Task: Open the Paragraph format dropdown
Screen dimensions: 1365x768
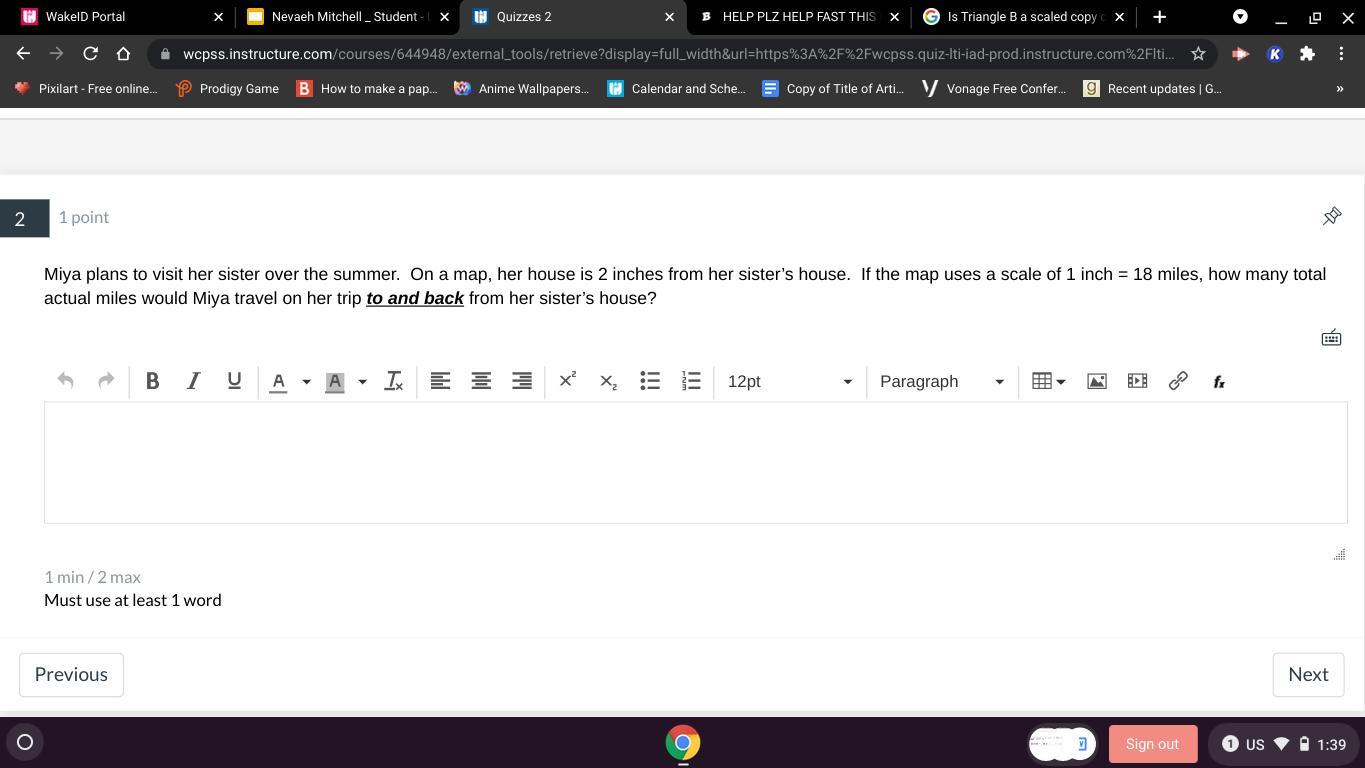Action: click(x=942, y=381)
